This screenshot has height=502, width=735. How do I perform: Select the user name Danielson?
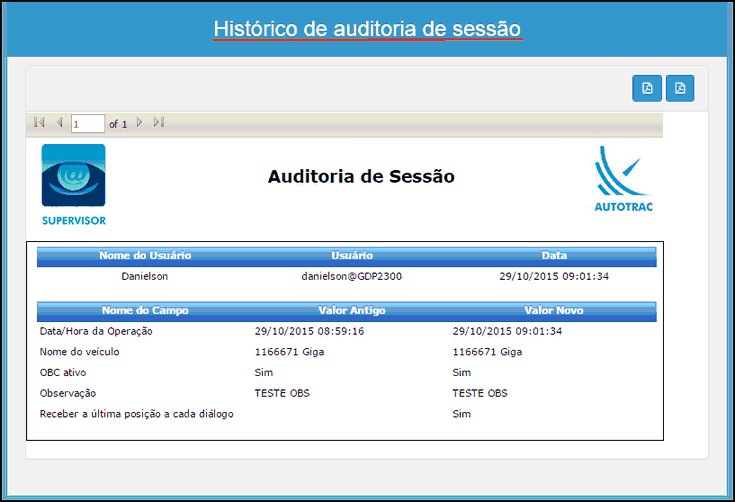pyautogui.click(x=144, y=276)
